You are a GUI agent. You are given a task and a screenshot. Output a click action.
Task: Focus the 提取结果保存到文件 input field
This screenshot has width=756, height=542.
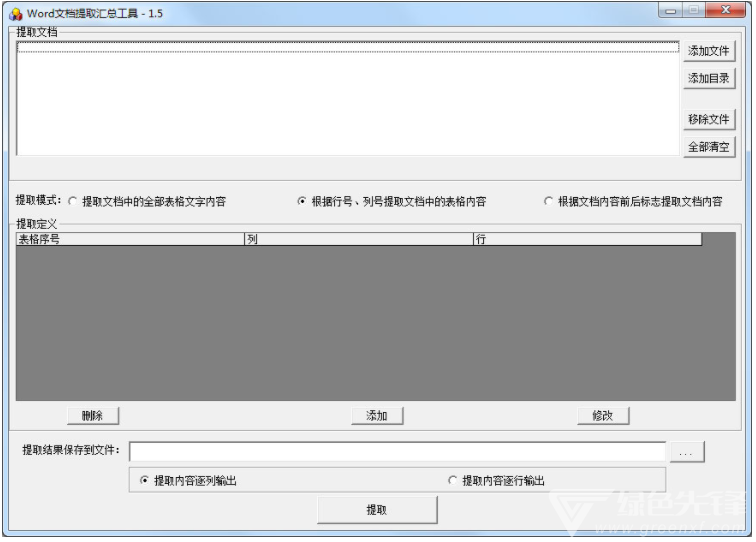pos(397,452)
